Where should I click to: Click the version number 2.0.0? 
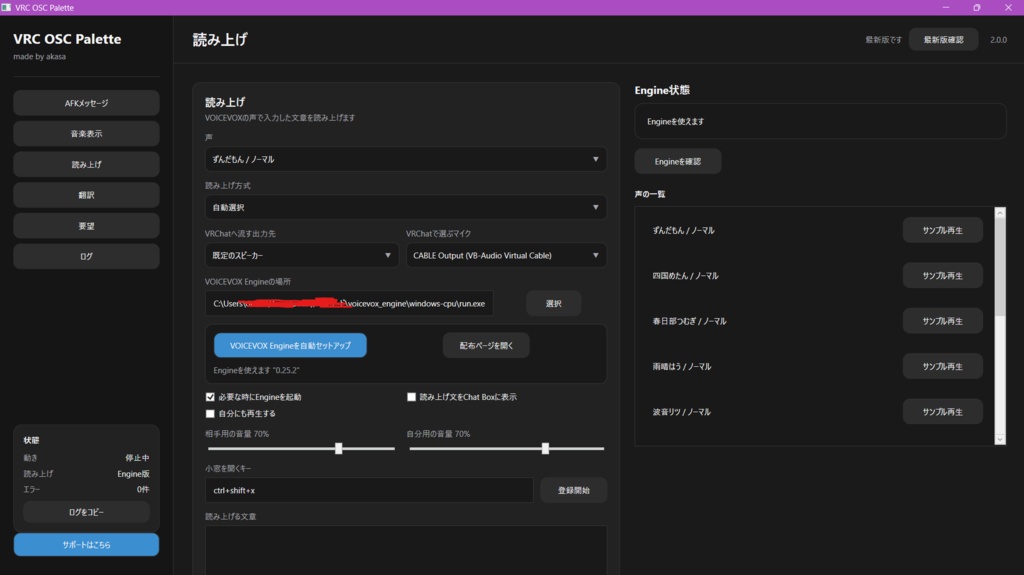coord(998,40)
